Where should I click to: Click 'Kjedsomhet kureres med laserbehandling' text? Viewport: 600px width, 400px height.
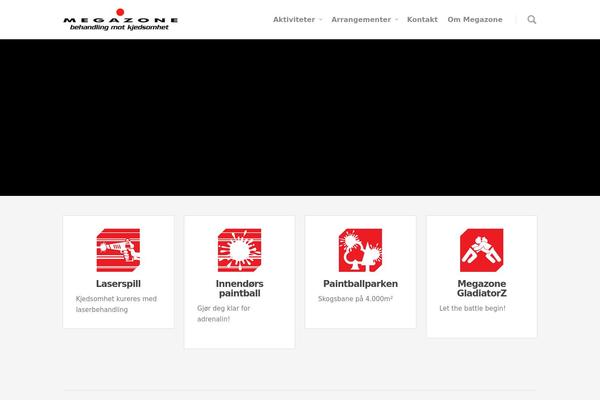point(116,304)
